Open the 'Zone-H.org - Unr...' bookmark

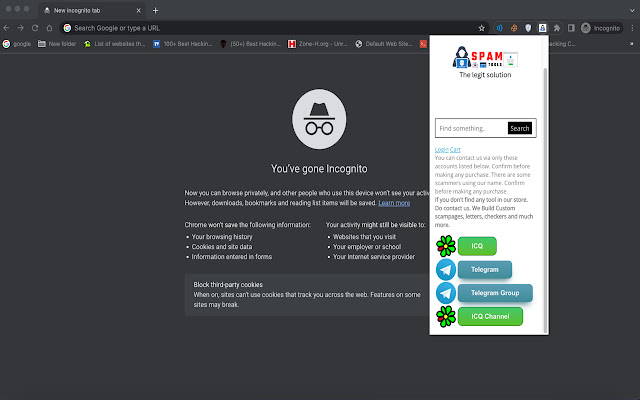(318, 44)
